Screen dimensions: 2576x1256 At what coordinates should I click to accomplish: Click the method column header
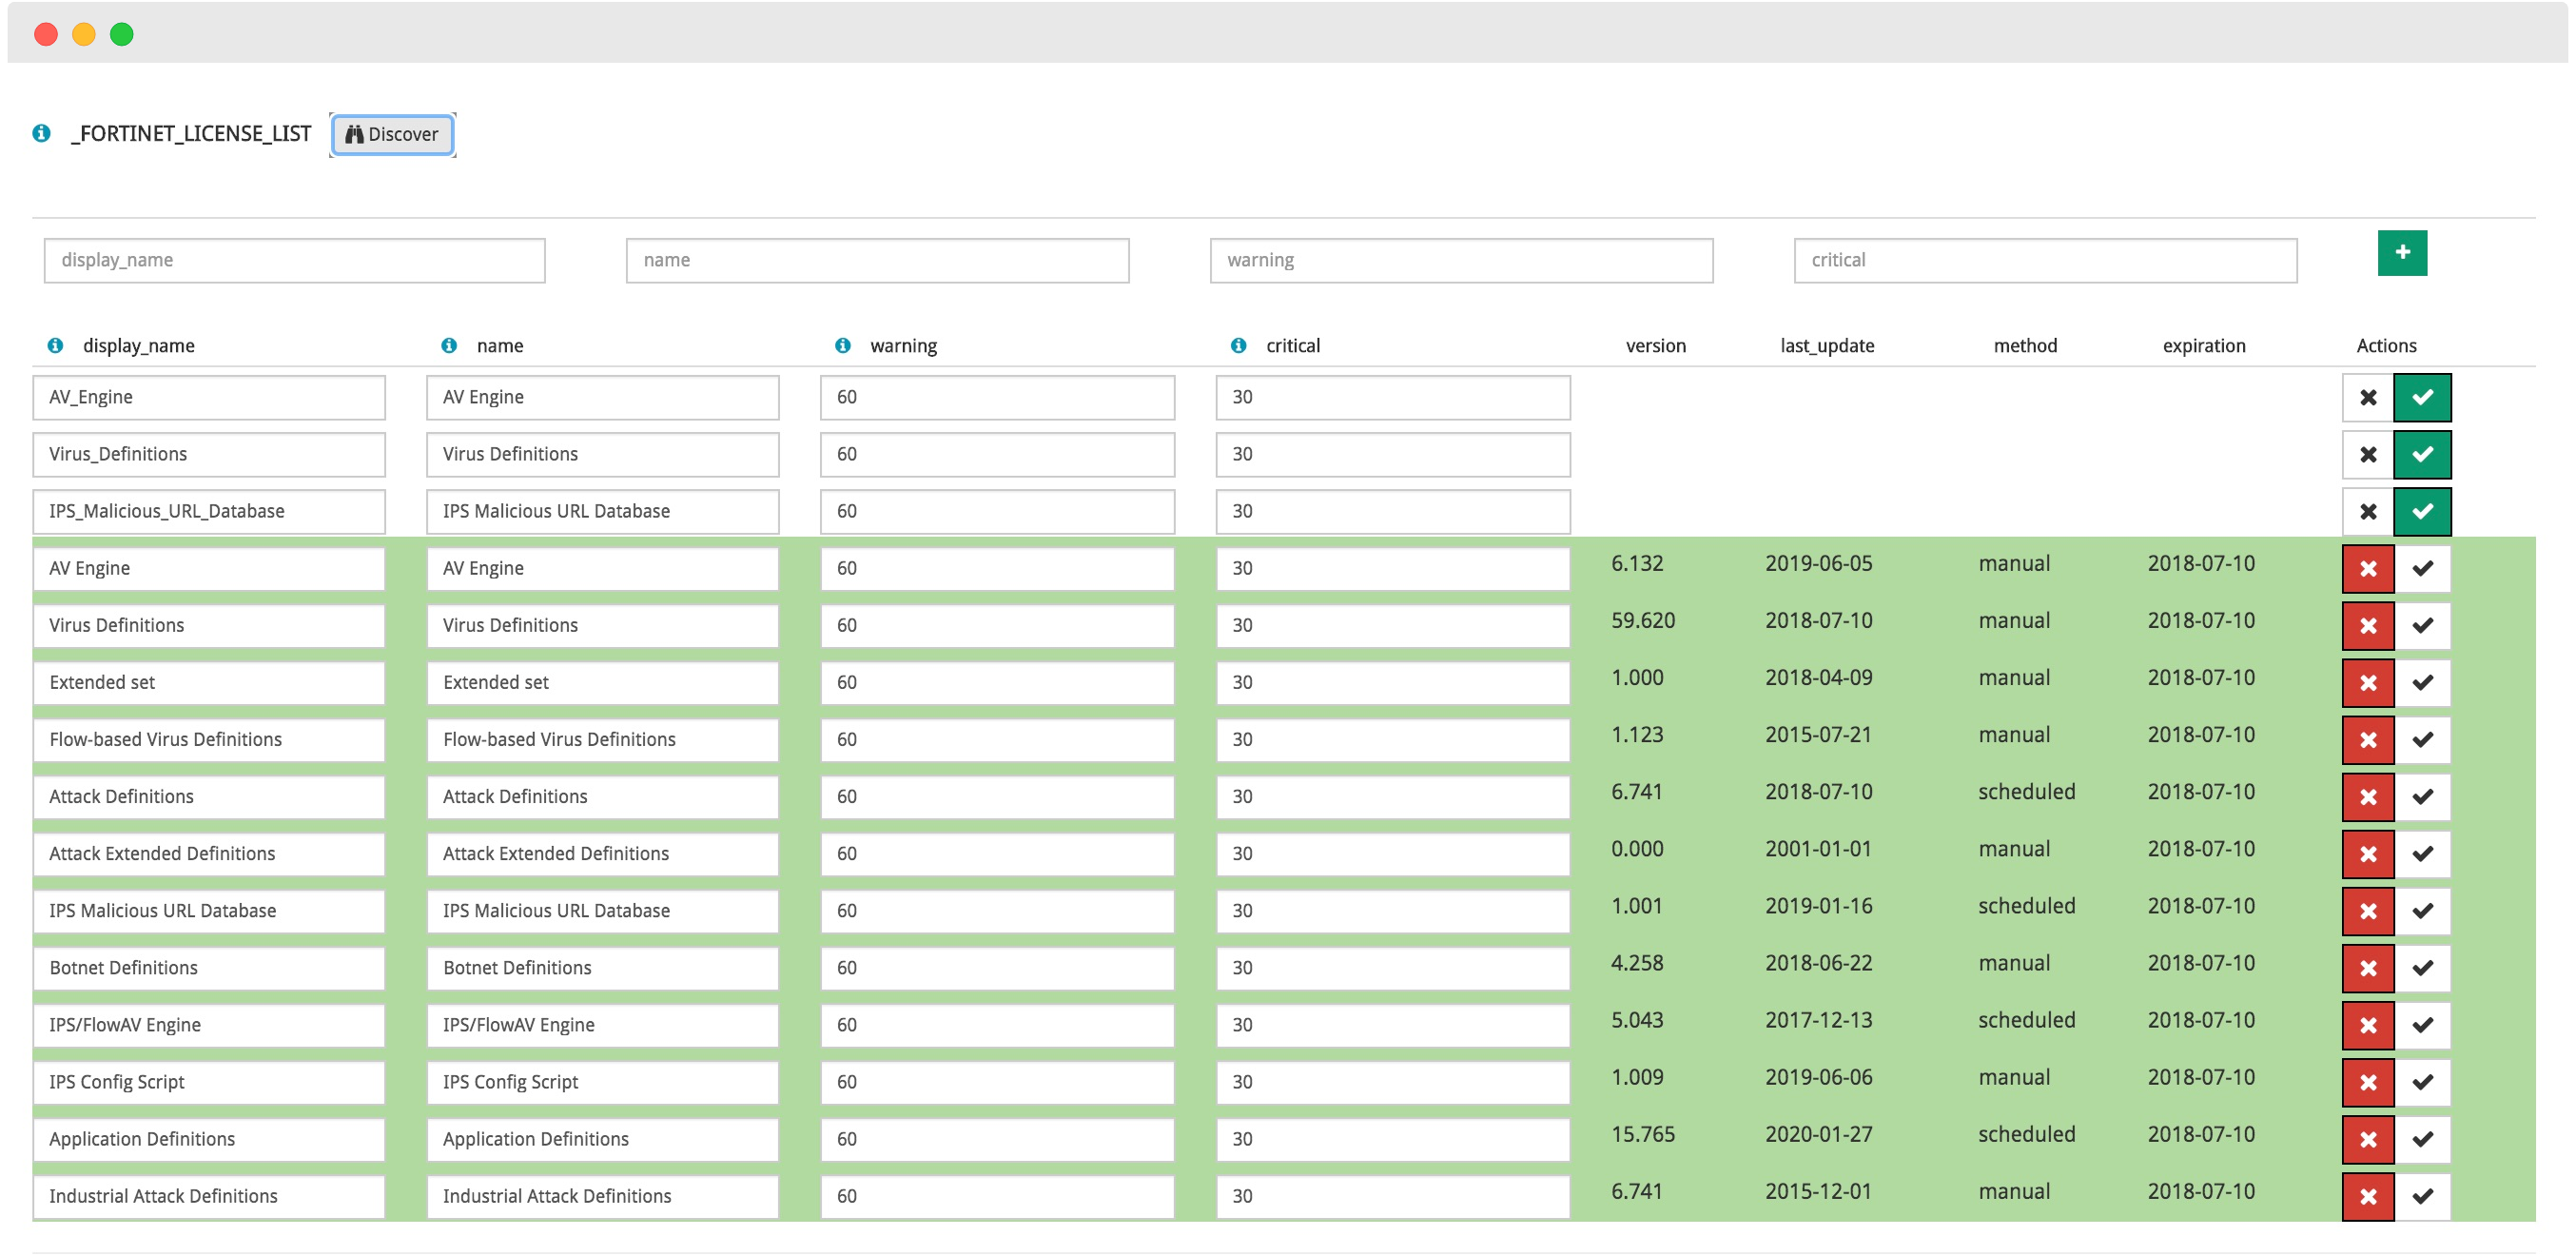[2025, 345]
